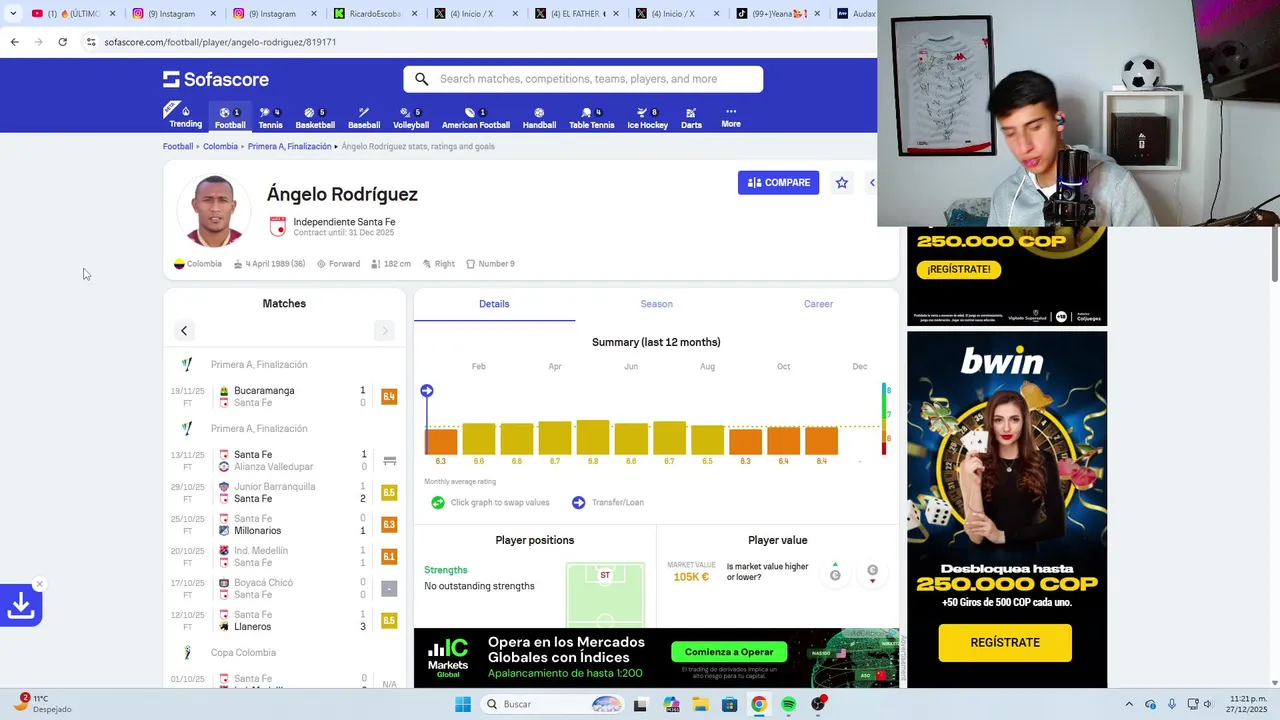1280x720 pixels.
Task: Go to Football breadcrumb link
Action: (178, 146)
